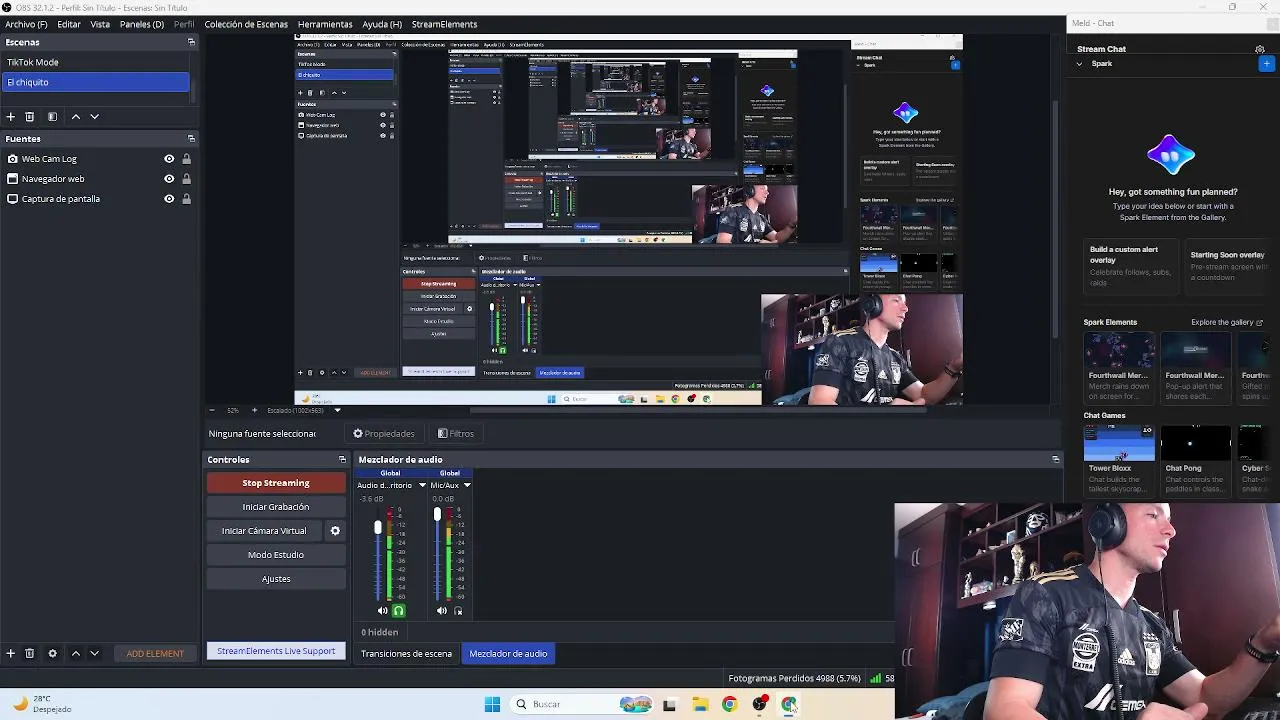Move the selected scene down
The image size is (1280, 720).
tap(94, 117)
